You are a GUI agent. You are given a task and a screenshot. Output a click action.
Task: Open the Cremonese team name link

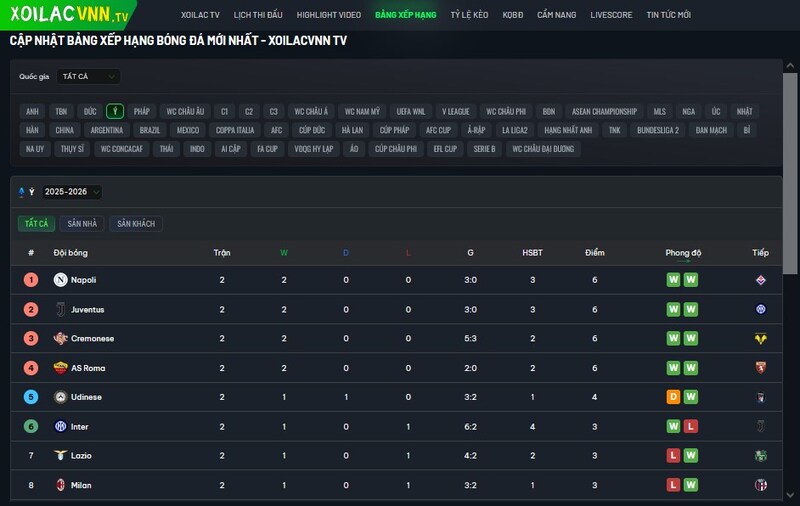(92, 339)
